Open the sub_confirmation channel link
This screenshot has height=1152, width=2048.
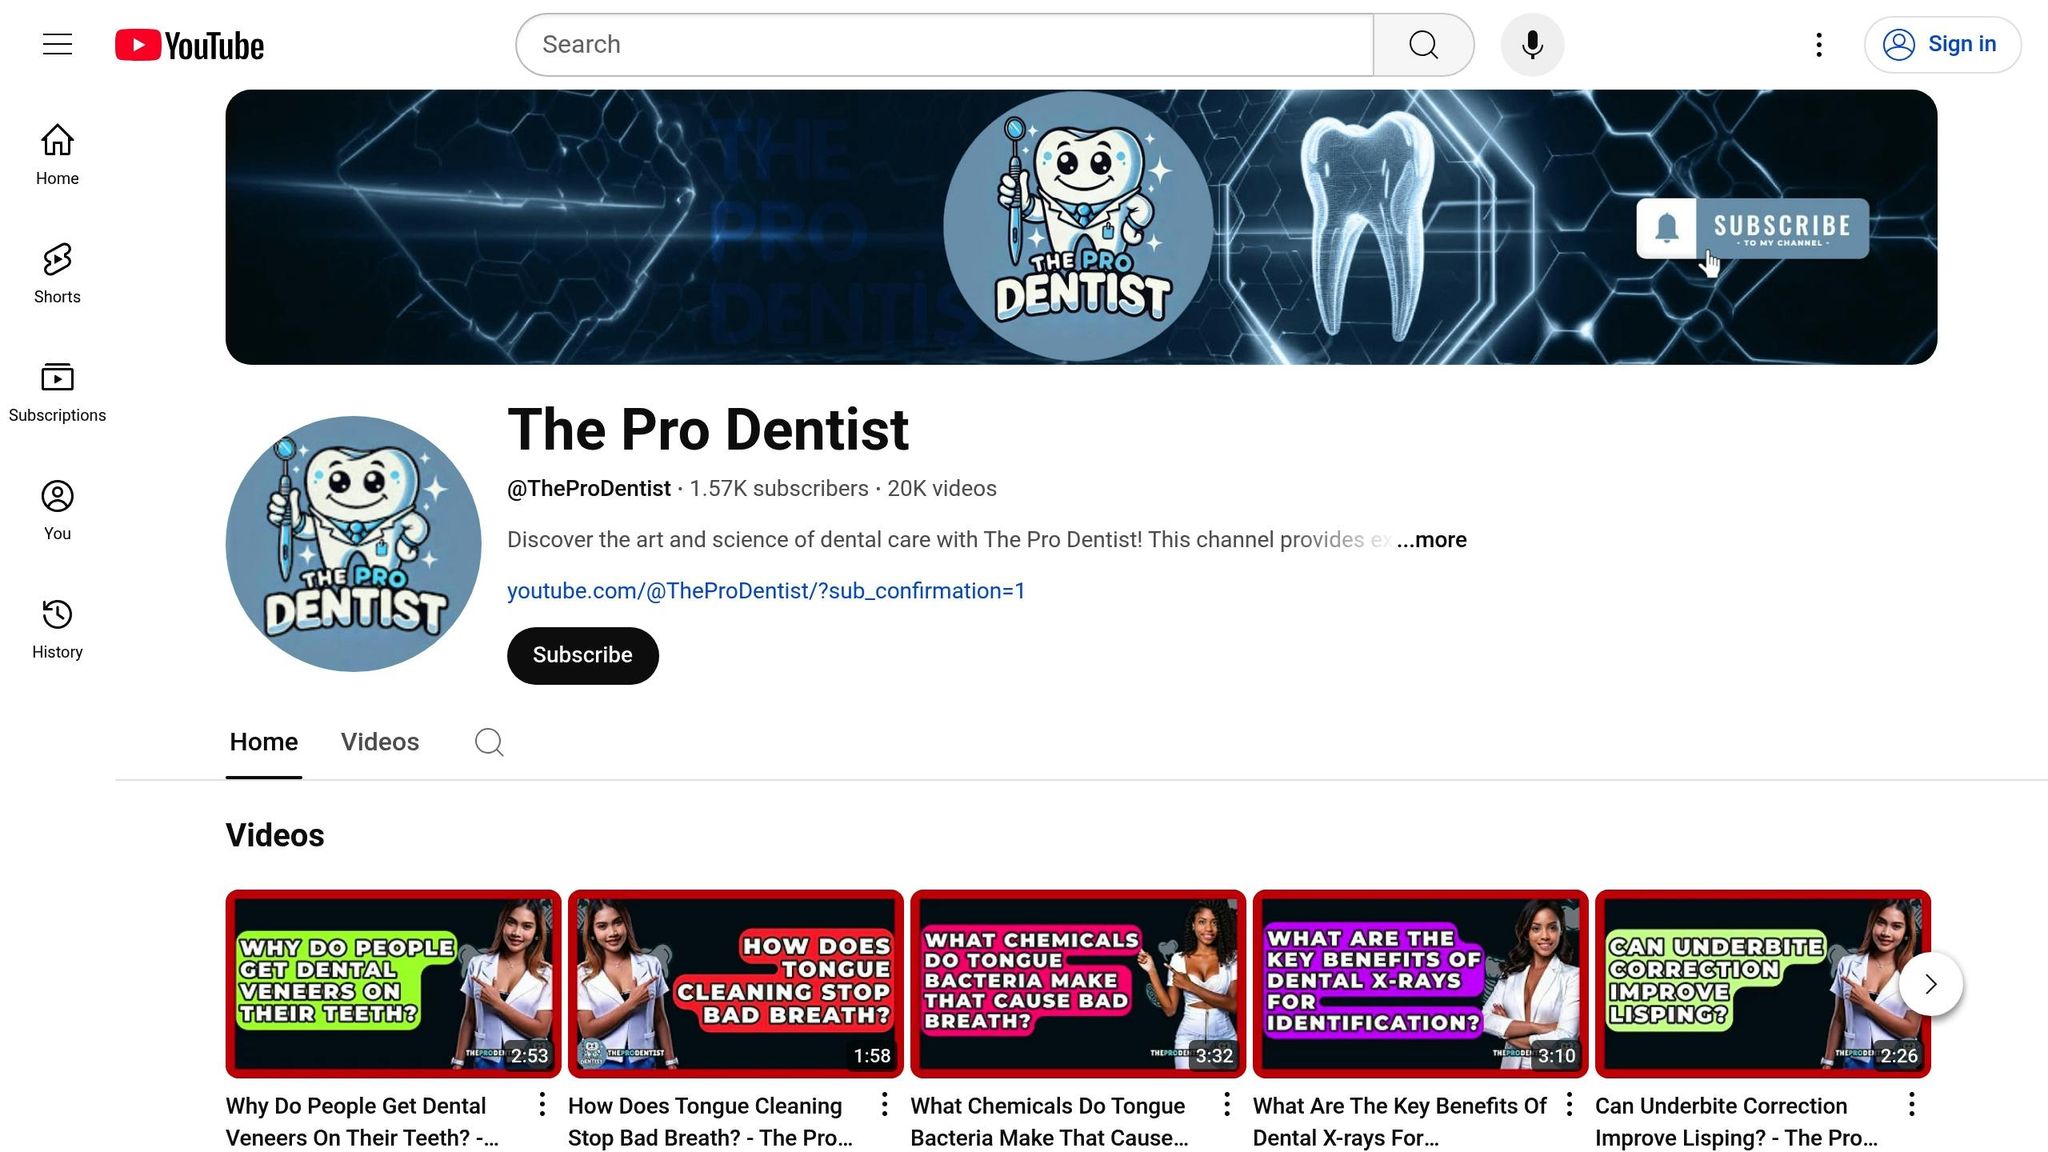click(x=766, y=591)
